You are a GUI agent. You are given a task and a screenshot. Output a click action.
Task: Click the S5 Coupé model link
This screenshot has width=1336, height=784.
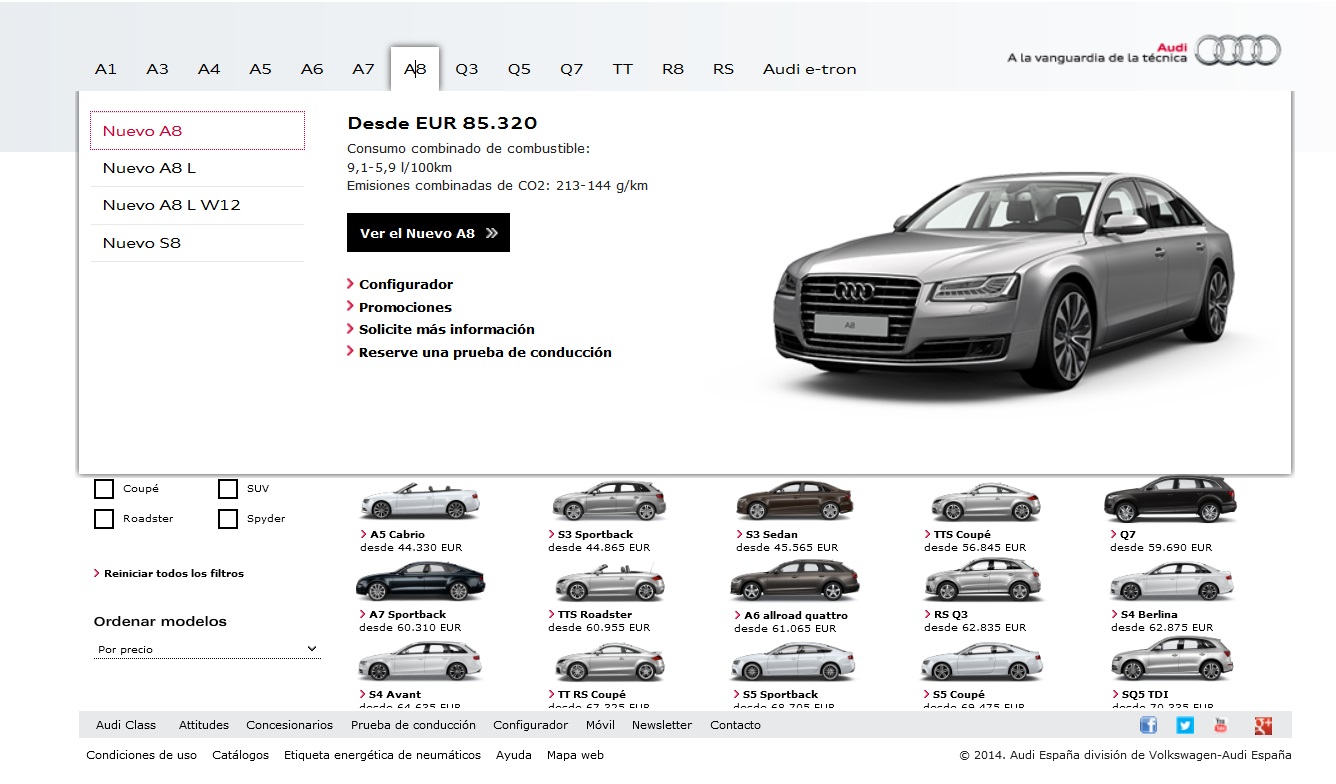pyautogui.click(x=958, y=694)
